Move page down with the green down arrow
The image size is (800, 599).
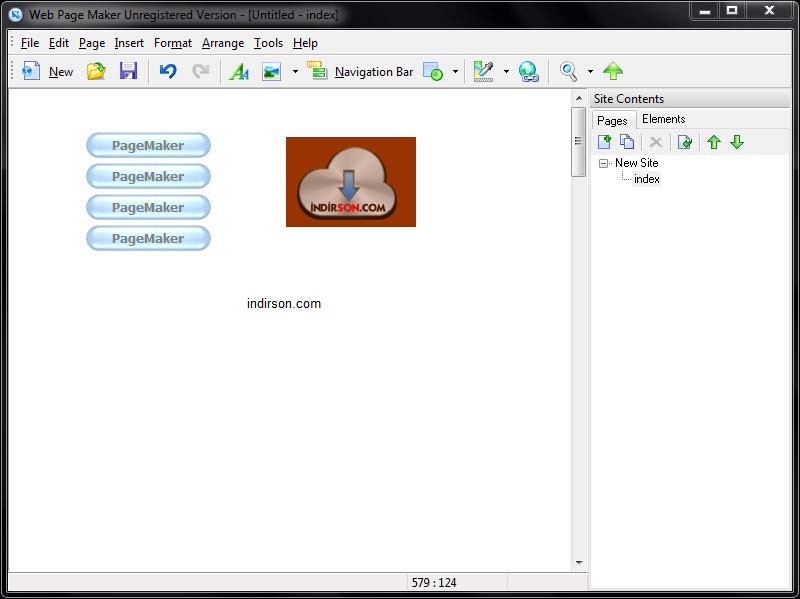pos(737,142)
